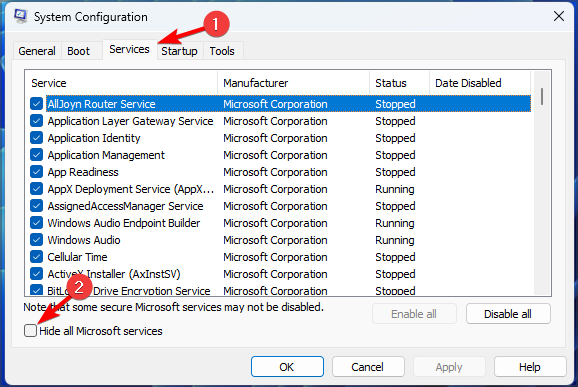Click Microsoft Corporation in App Readiness row
The height and width of the screenshot is (387, 578).
coord(275,172)
